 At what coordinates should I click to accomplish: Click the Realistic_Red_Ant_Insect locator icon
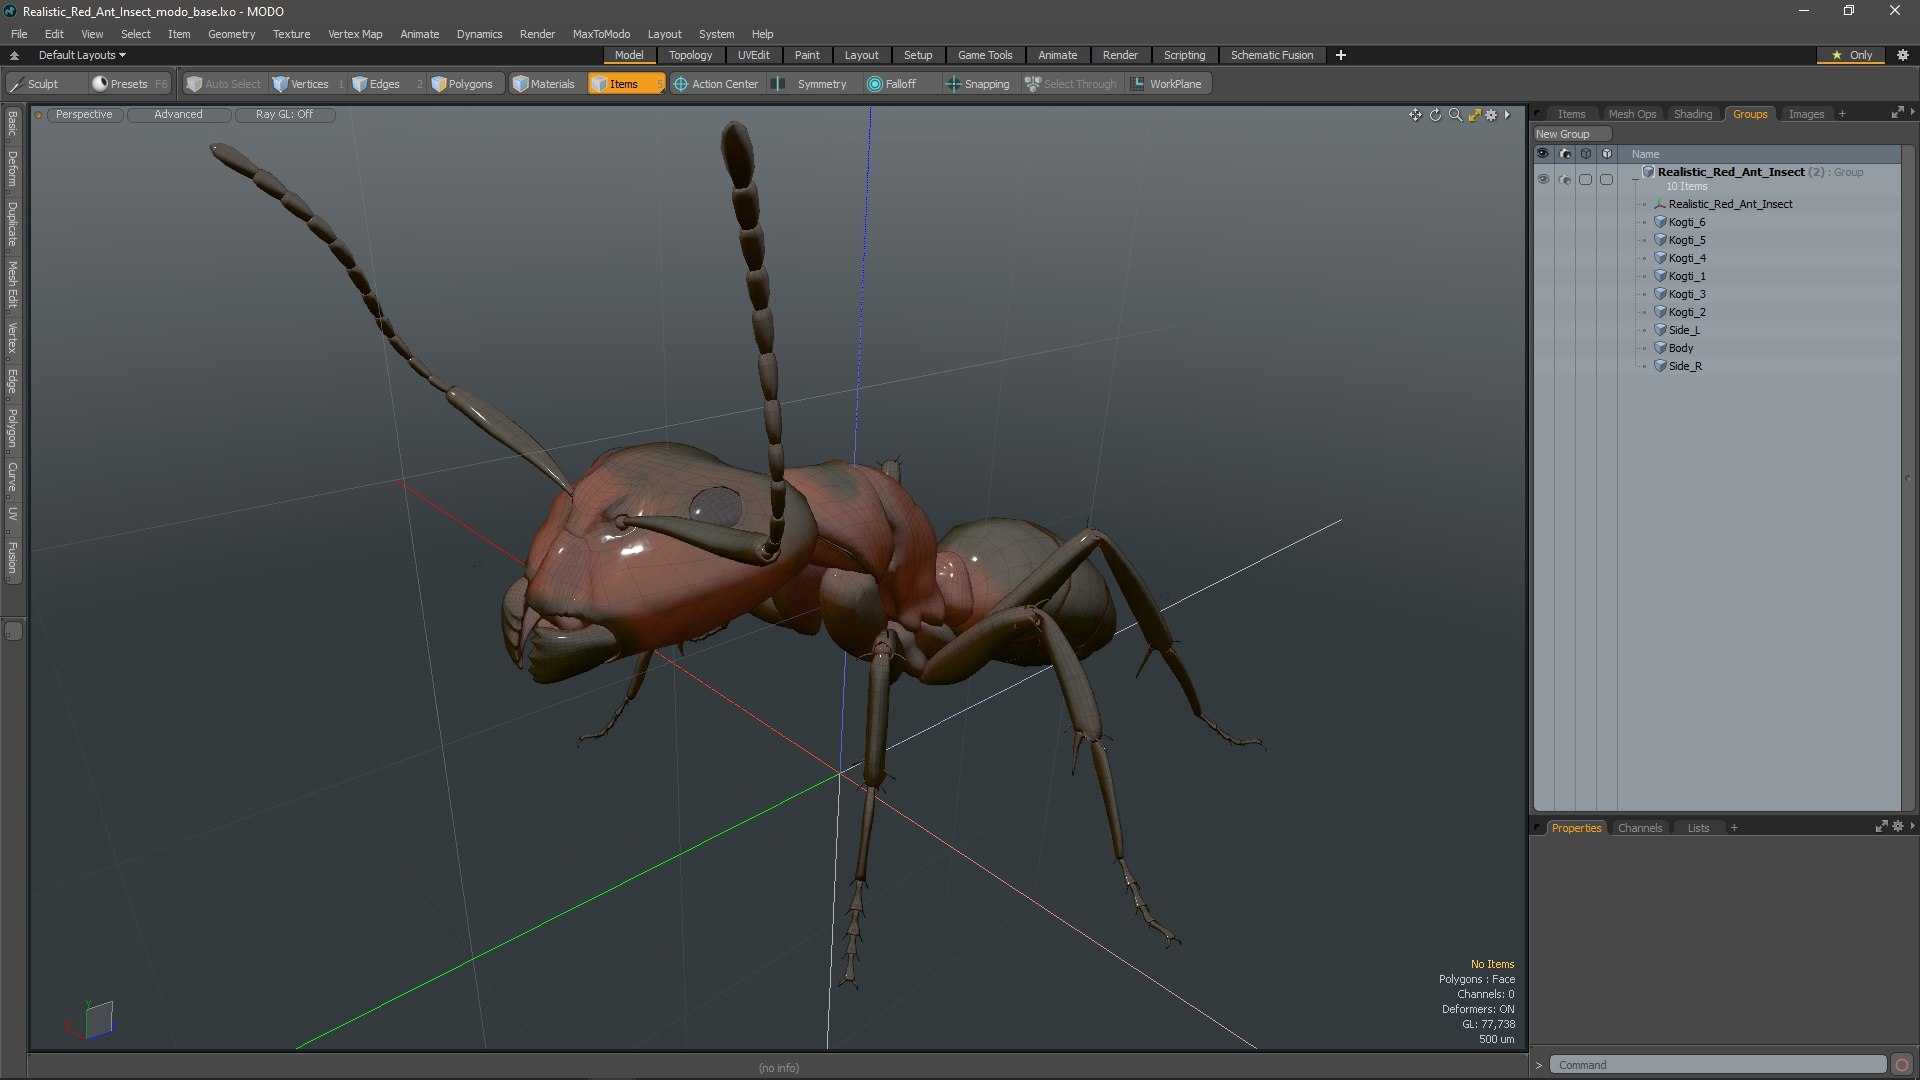click(1660, 204)
